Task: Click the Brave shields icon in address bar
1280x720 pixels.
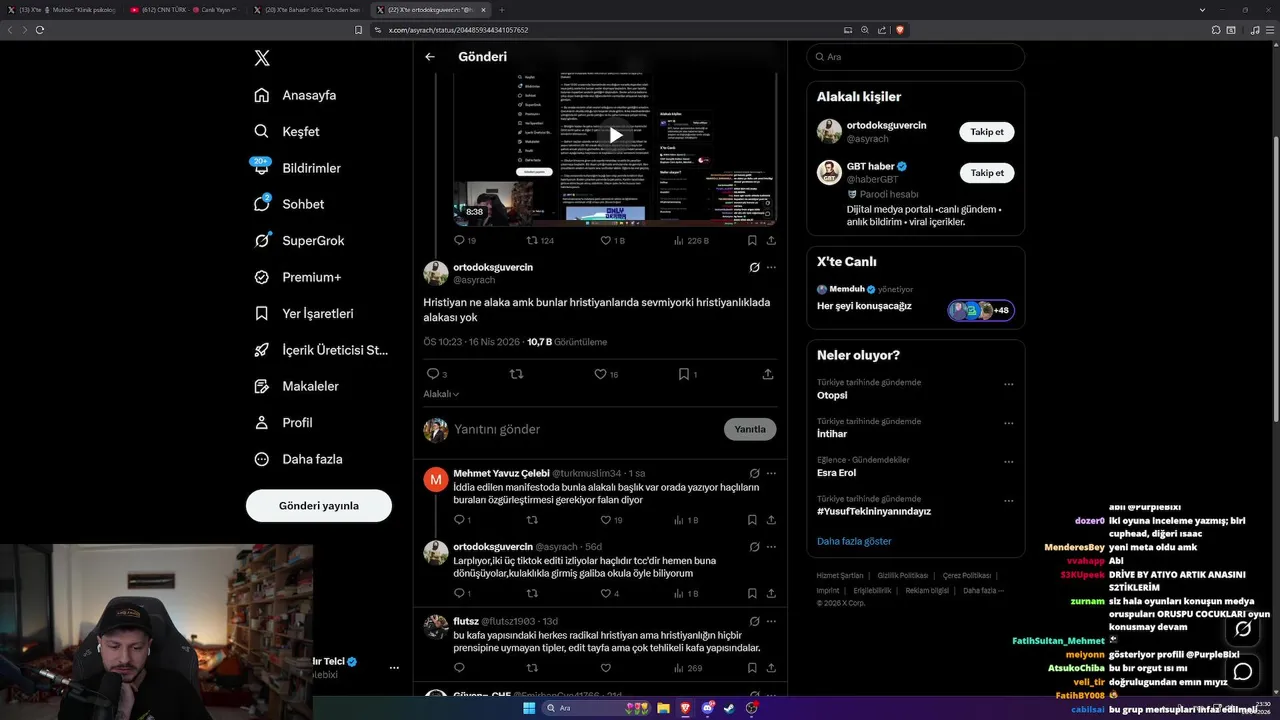Action: pos(900,30)
